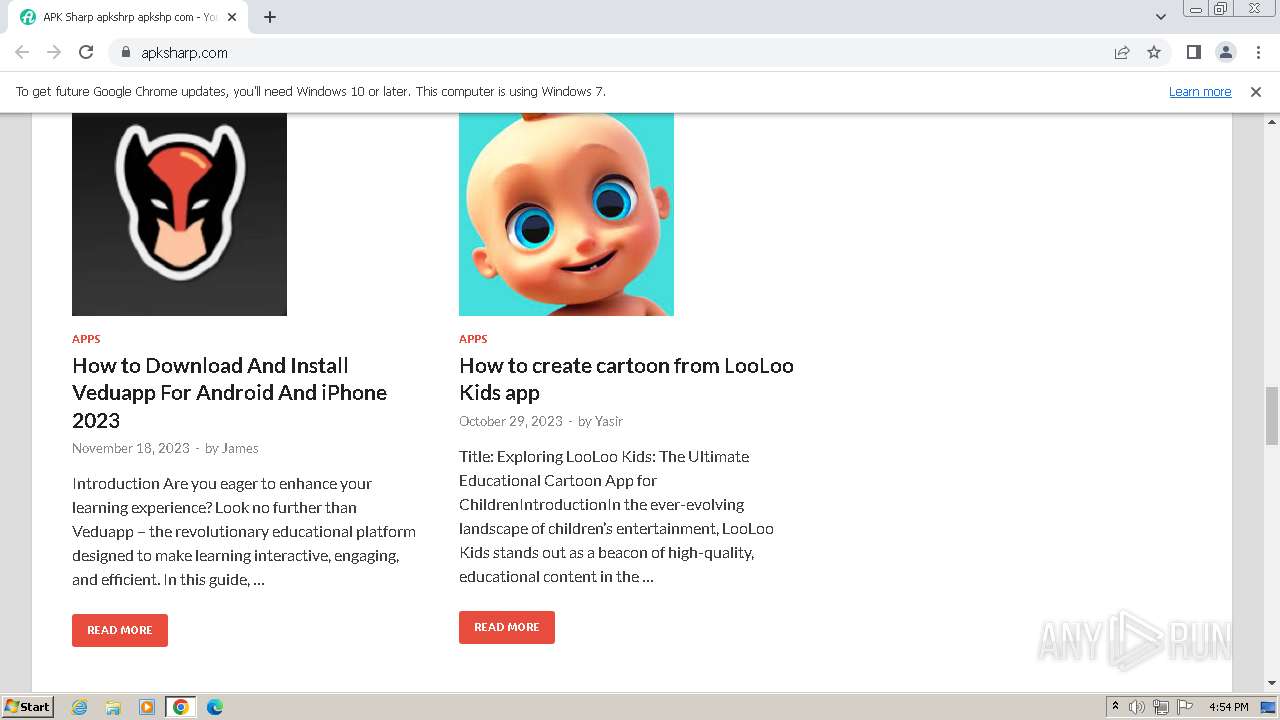
Task: Open the tab search dropdown arrow
Action: click(1160, 17)
